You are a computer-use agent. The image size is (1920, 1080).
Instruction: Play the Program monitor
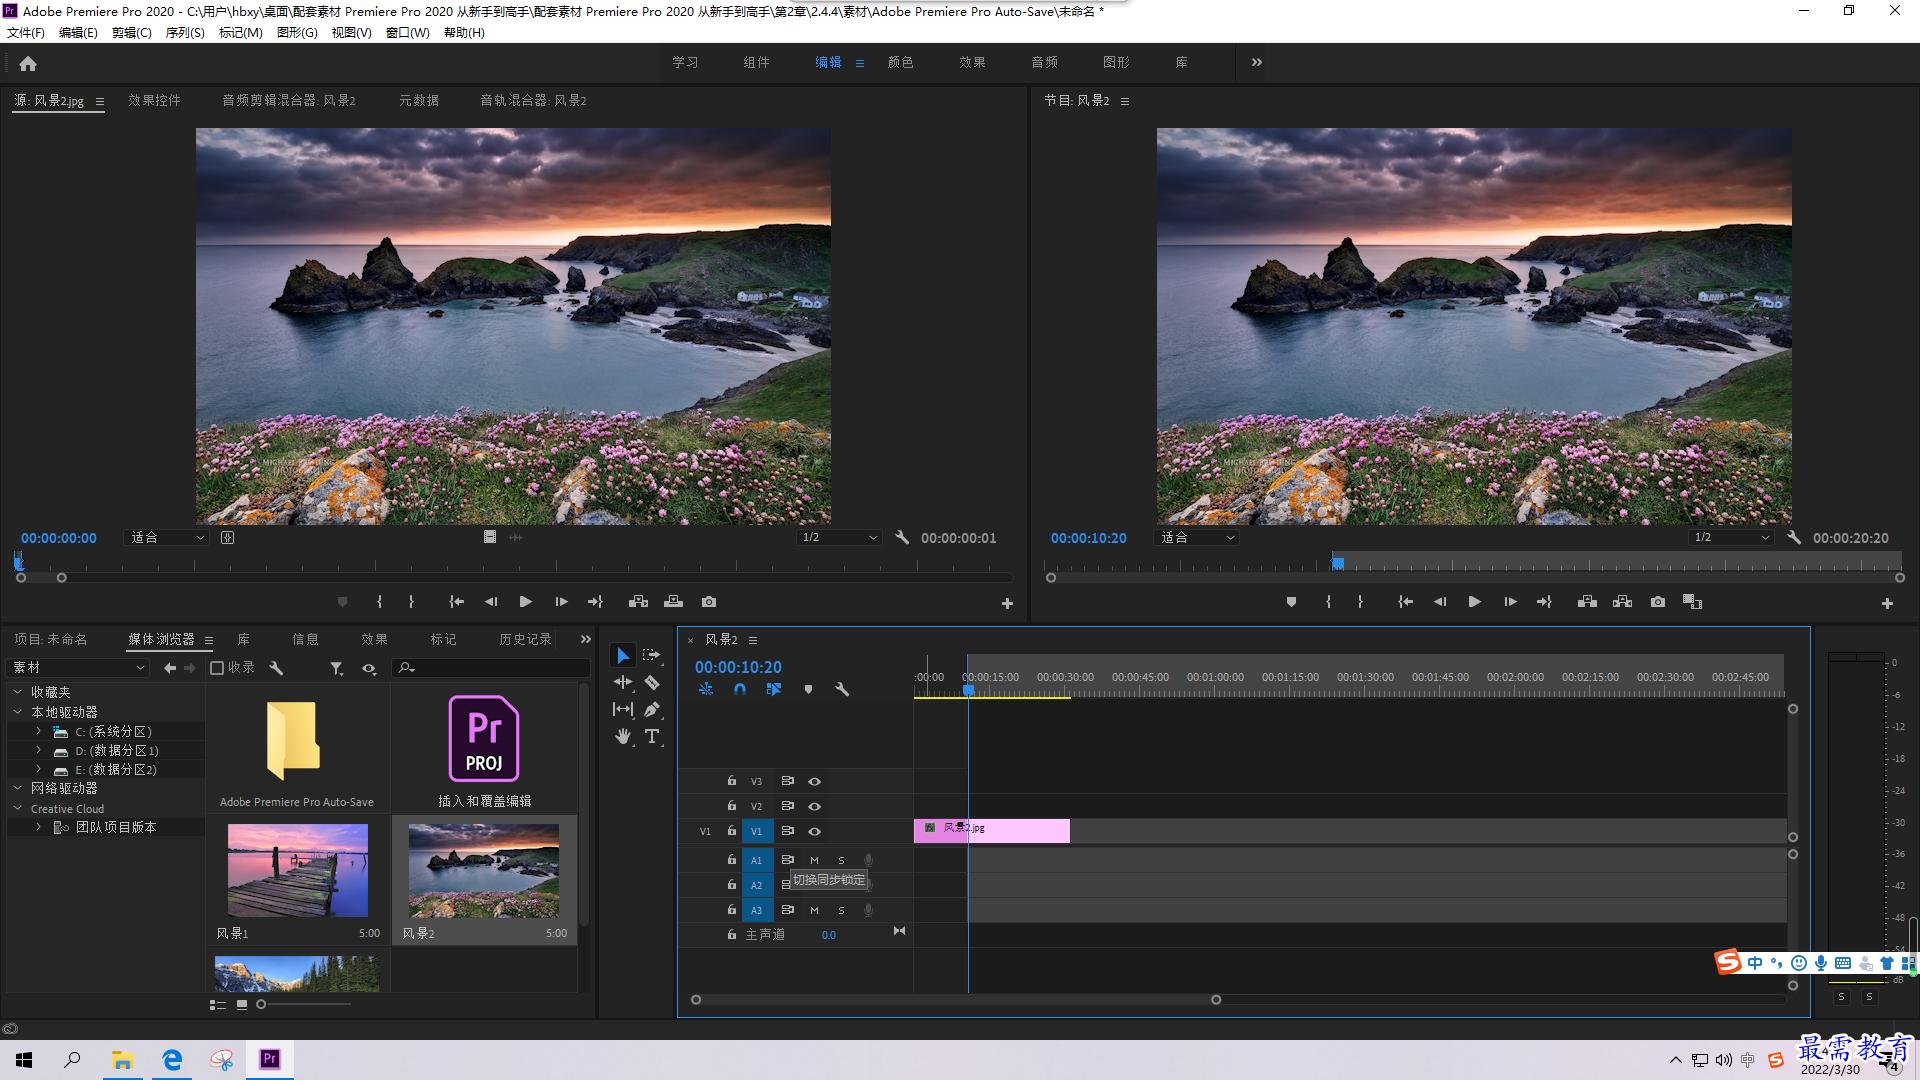1474,602
